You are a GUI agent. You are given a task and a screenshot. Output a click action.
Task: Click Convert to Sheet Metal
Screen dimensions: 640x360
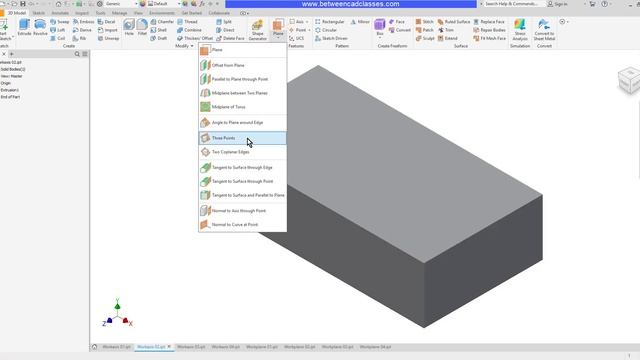pos(544,29)
